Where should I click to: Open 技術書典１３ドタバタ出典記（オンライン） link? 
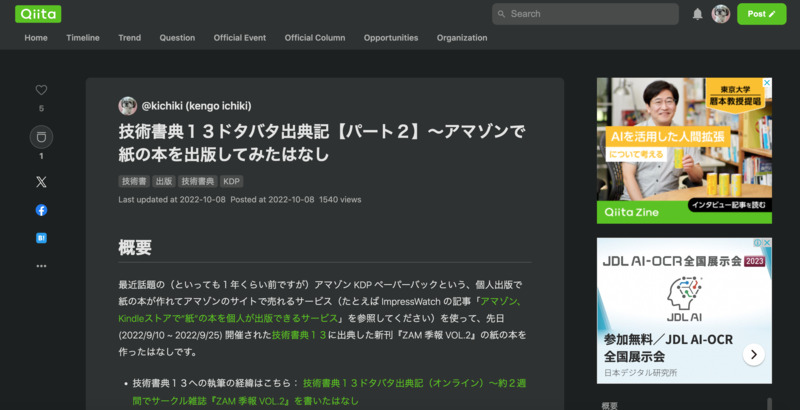click(414, 383)
